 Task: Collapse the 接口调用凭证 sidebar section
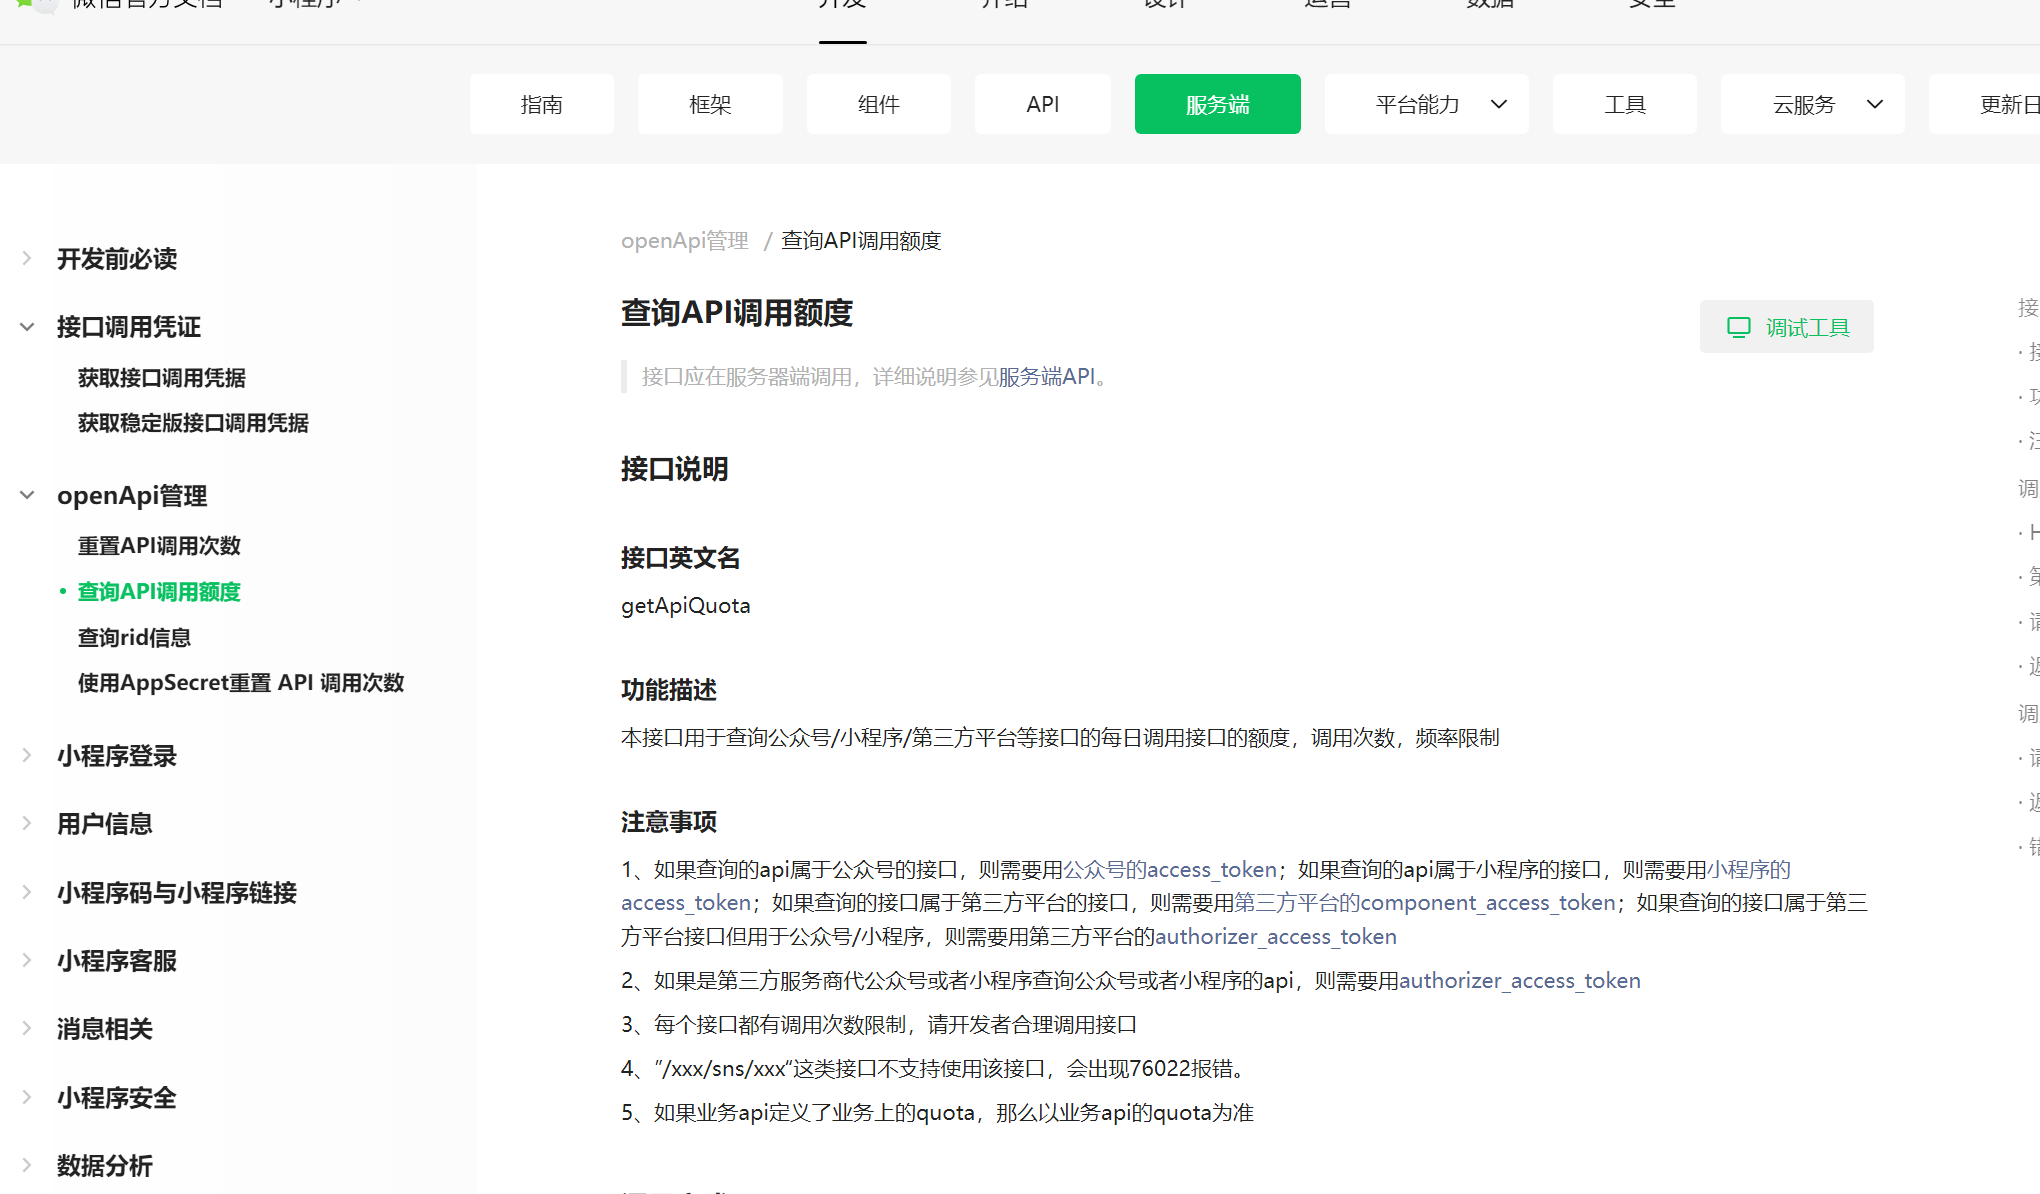click(27, 327)
